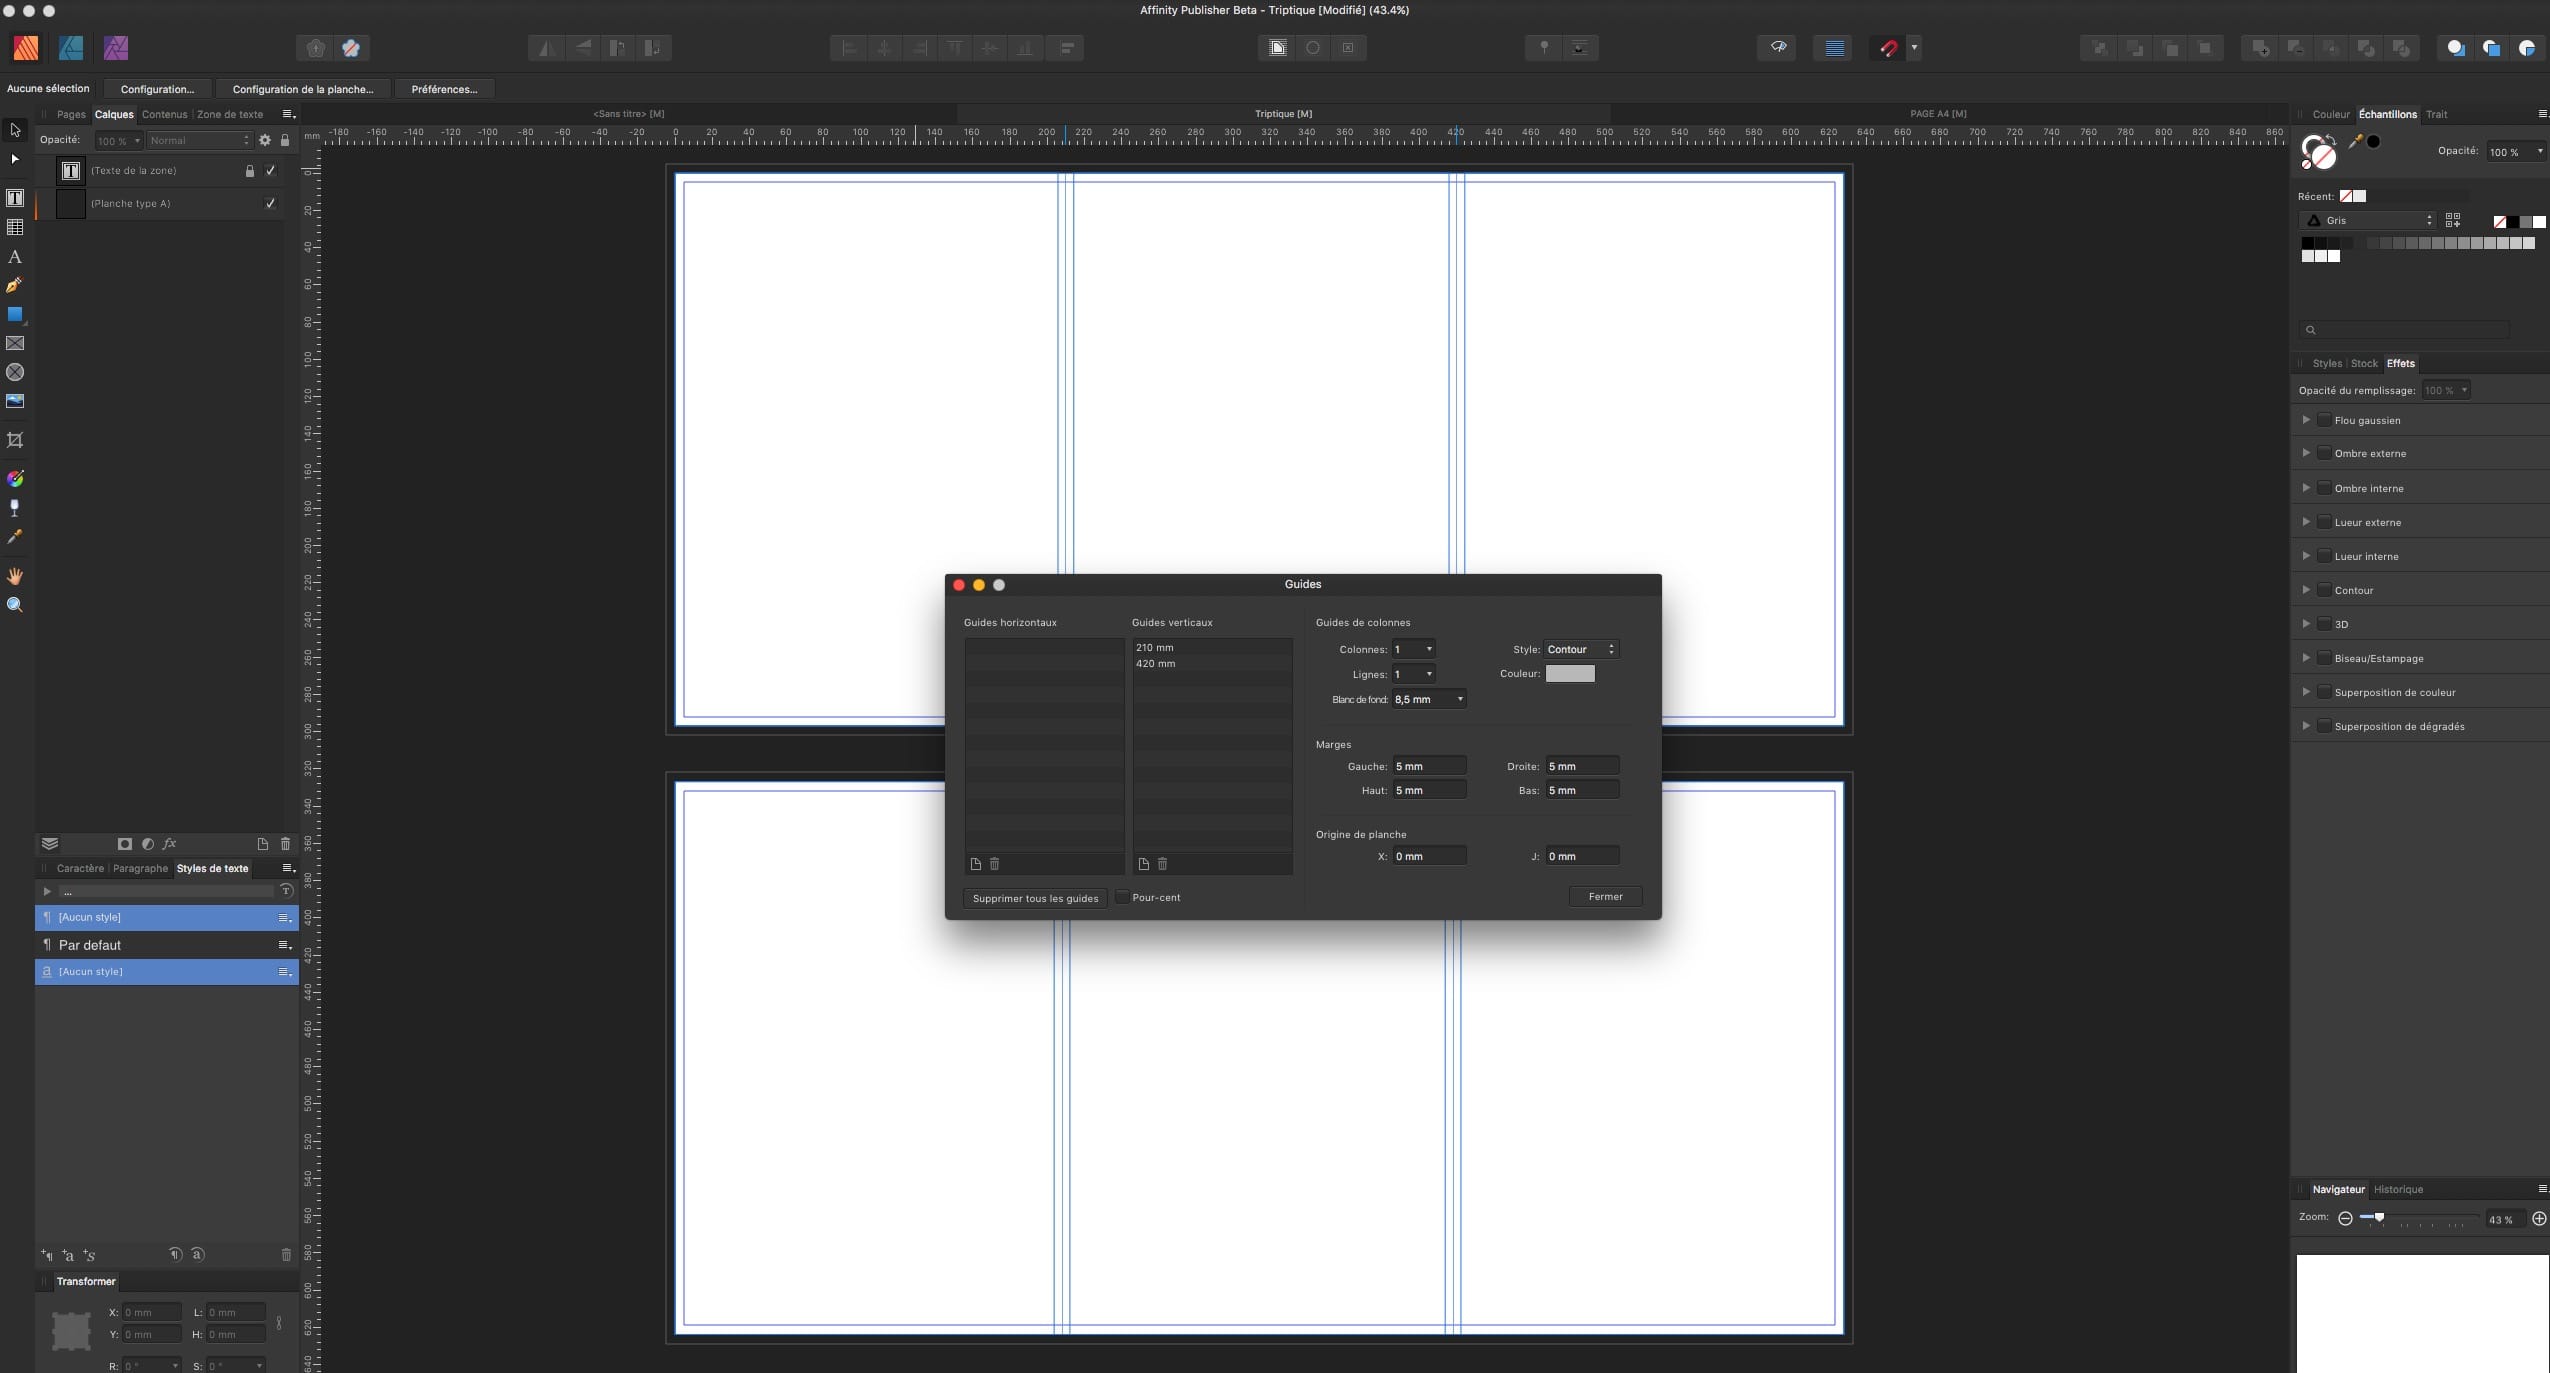
Task: Select the Crop tool
Action: pos(15,440)
